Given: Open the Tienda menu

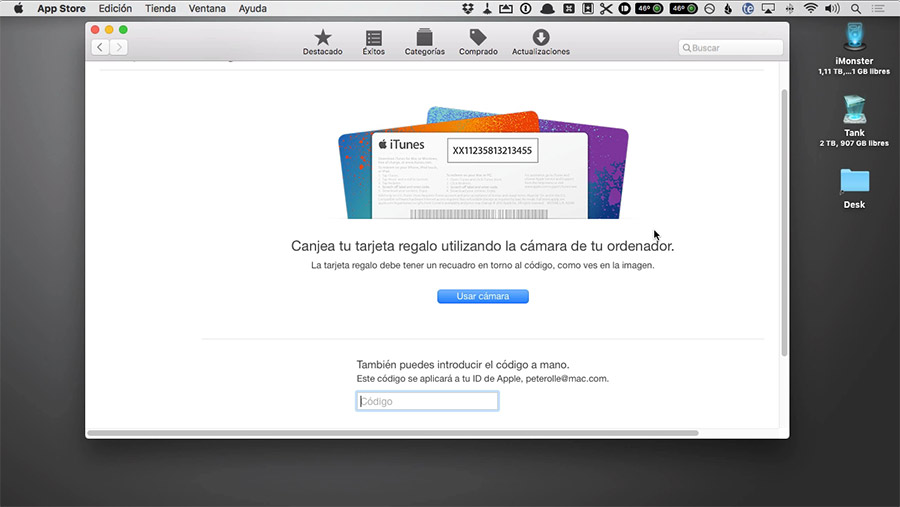Looking at the screenshot, I should [x=160, y=9].
